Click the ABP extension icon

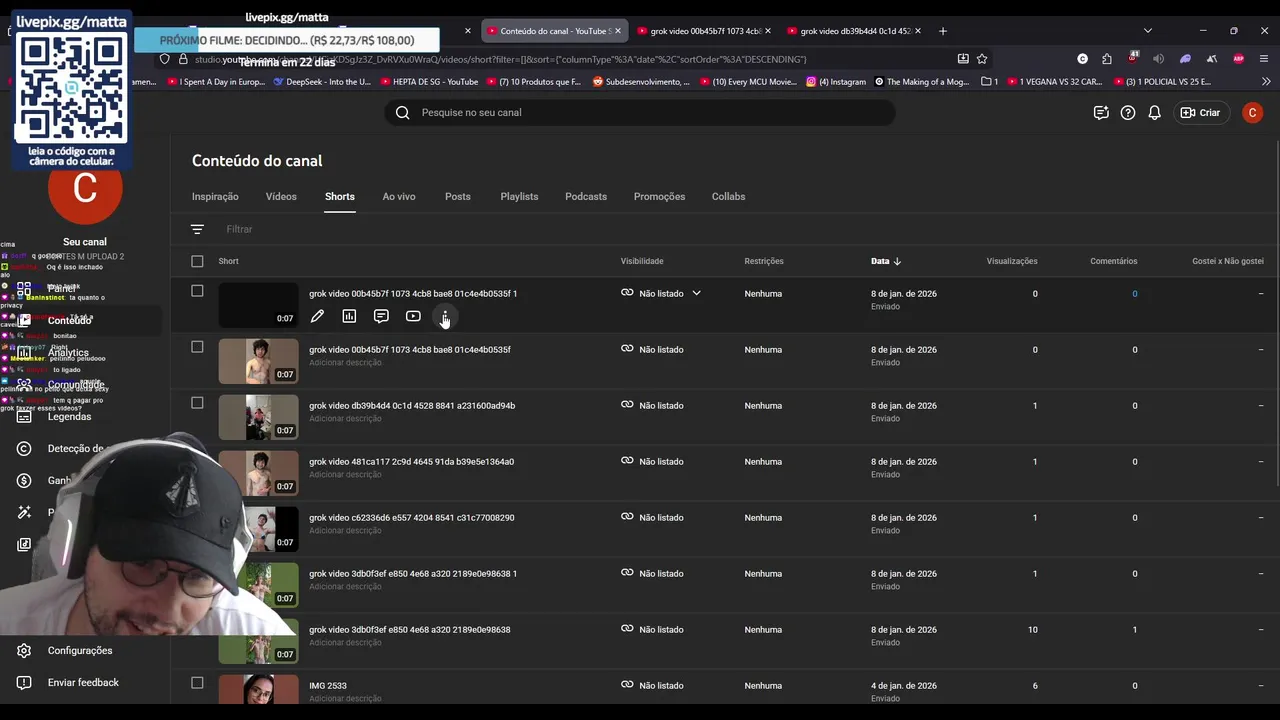click(x=1238, y=59)
